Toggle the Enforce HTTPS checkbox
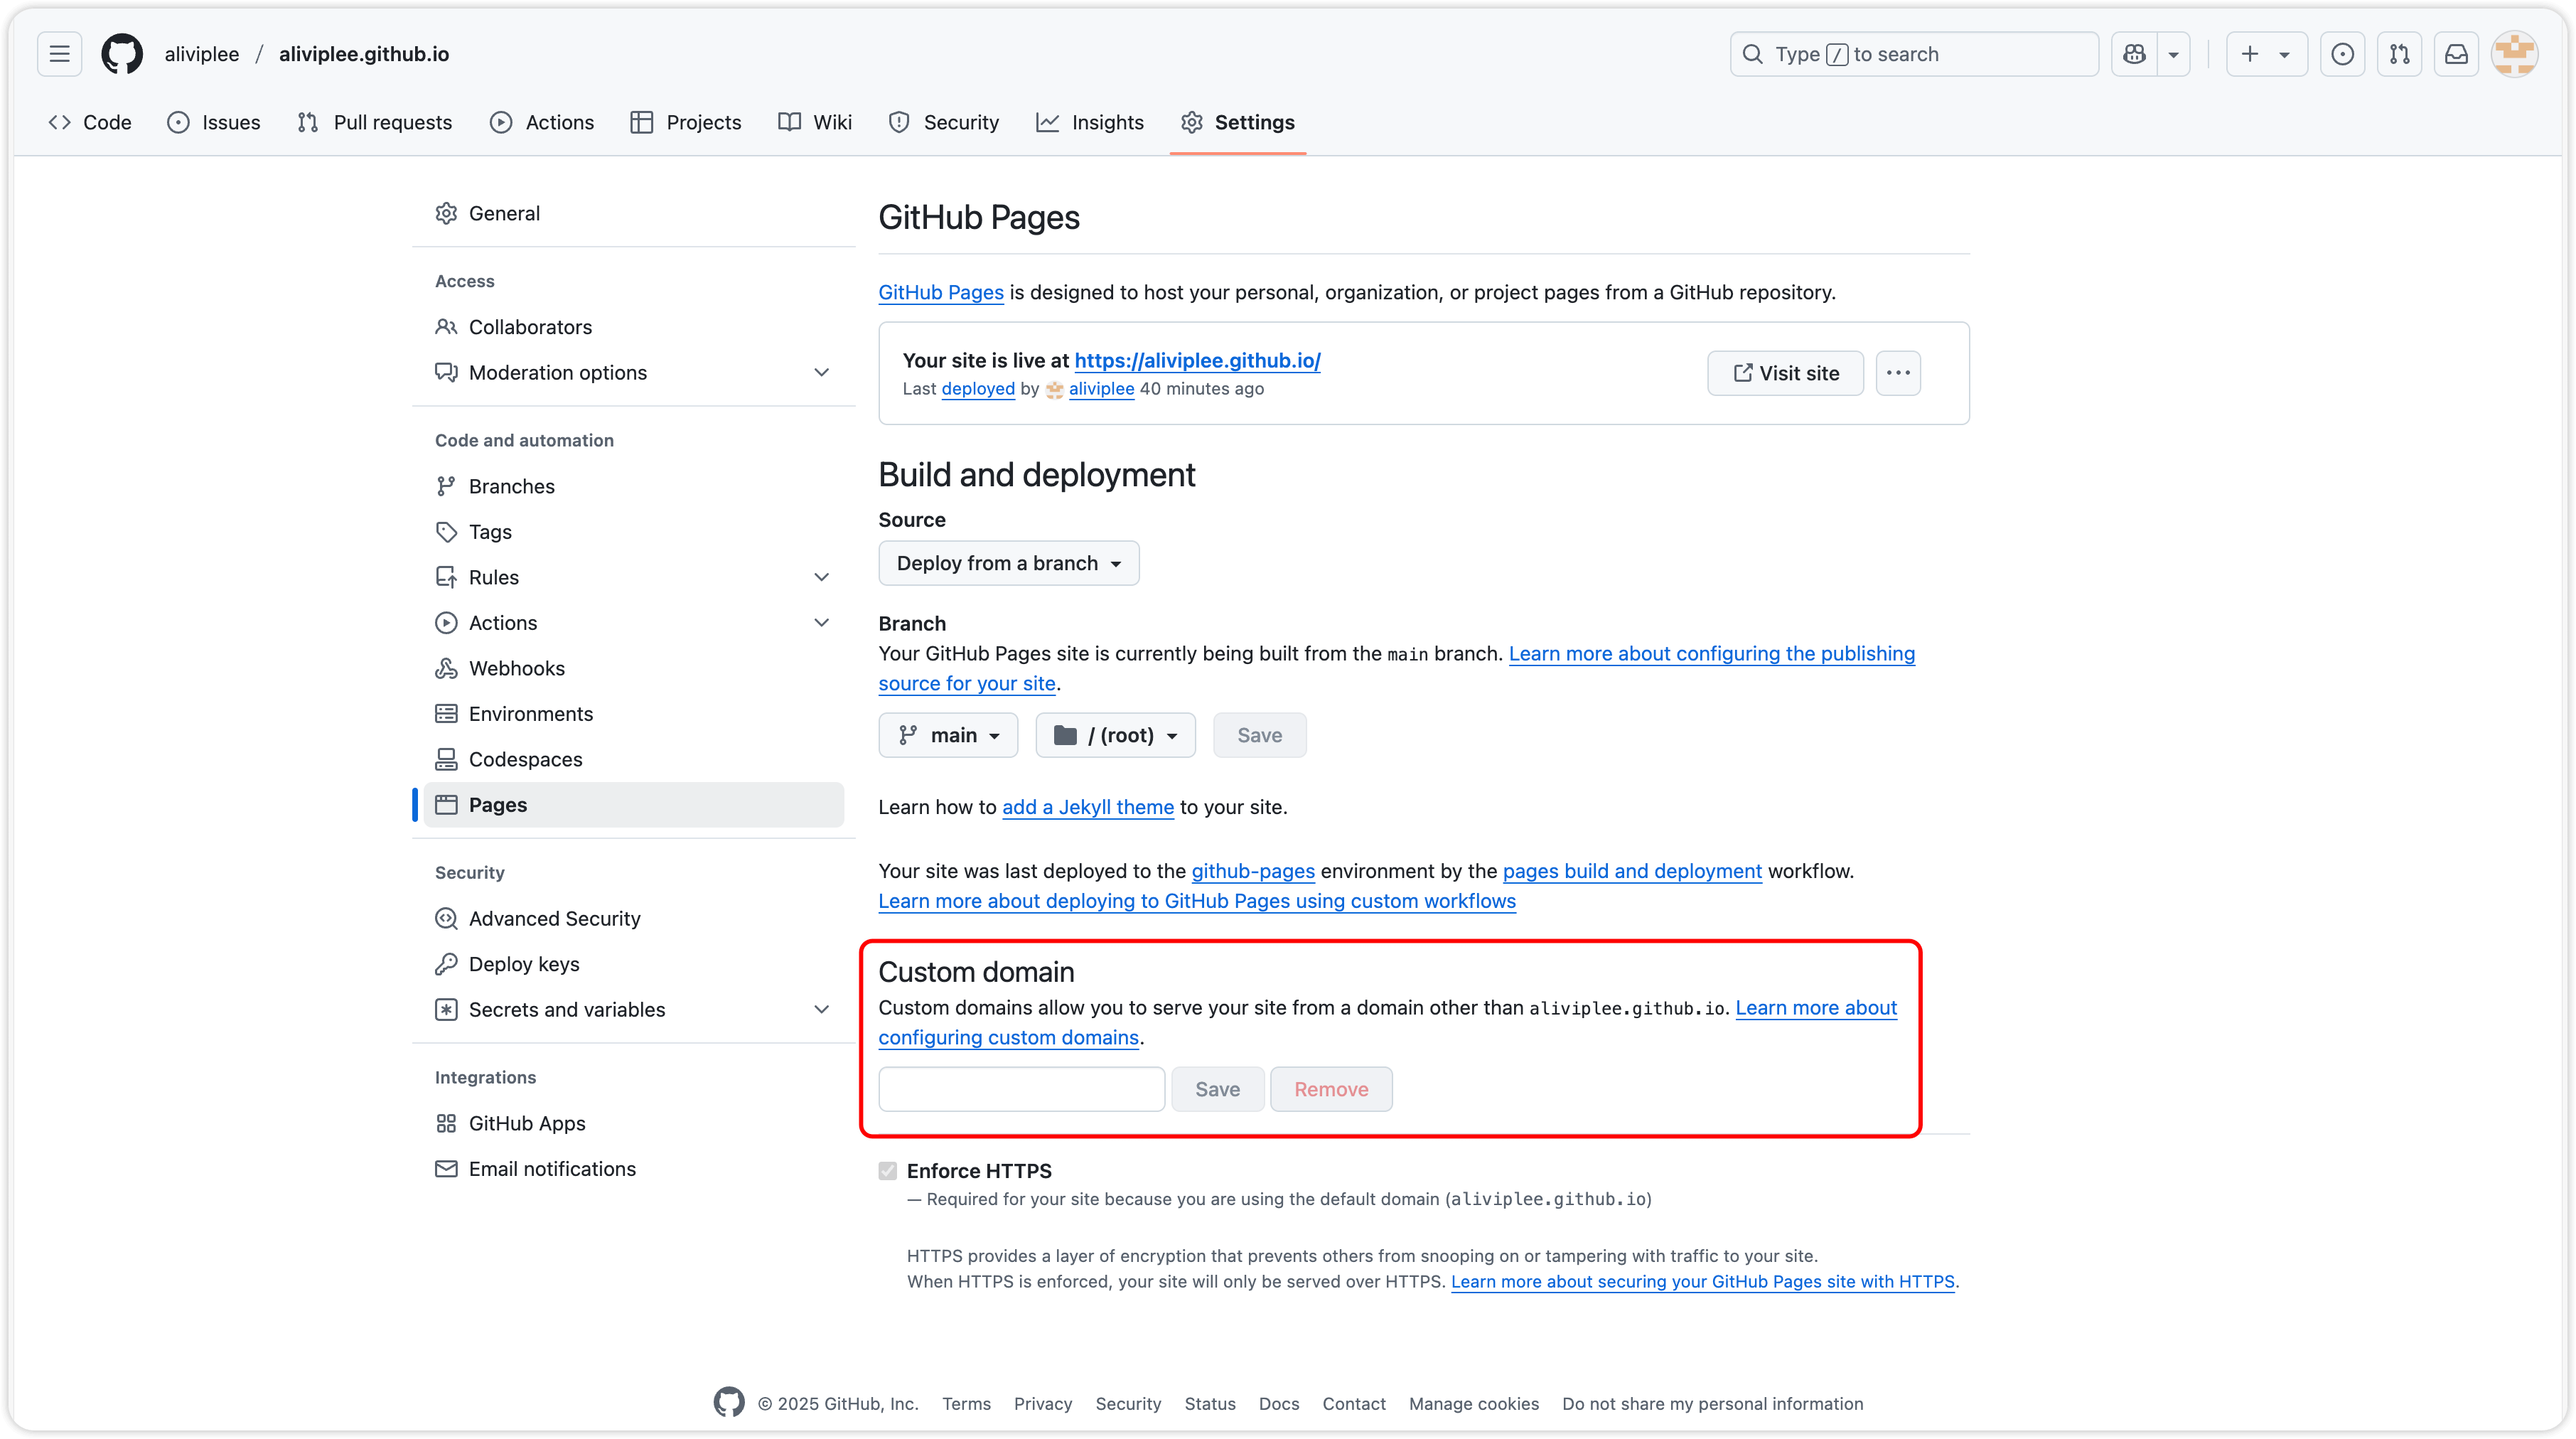This screenshot has height=1439, width=2576. tap(888, 1170)
